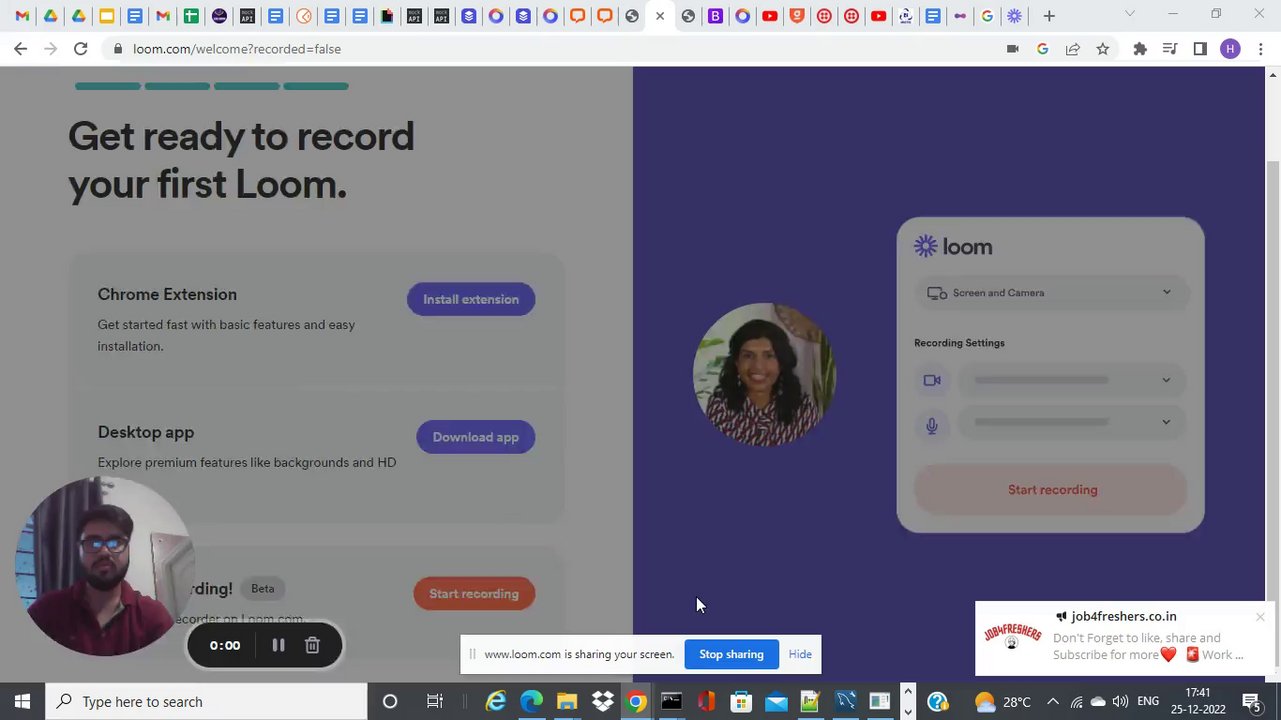The image size is (1281, 720).
Task: Expand the microphone source dropdown
Action: [x=1071, y=422]
